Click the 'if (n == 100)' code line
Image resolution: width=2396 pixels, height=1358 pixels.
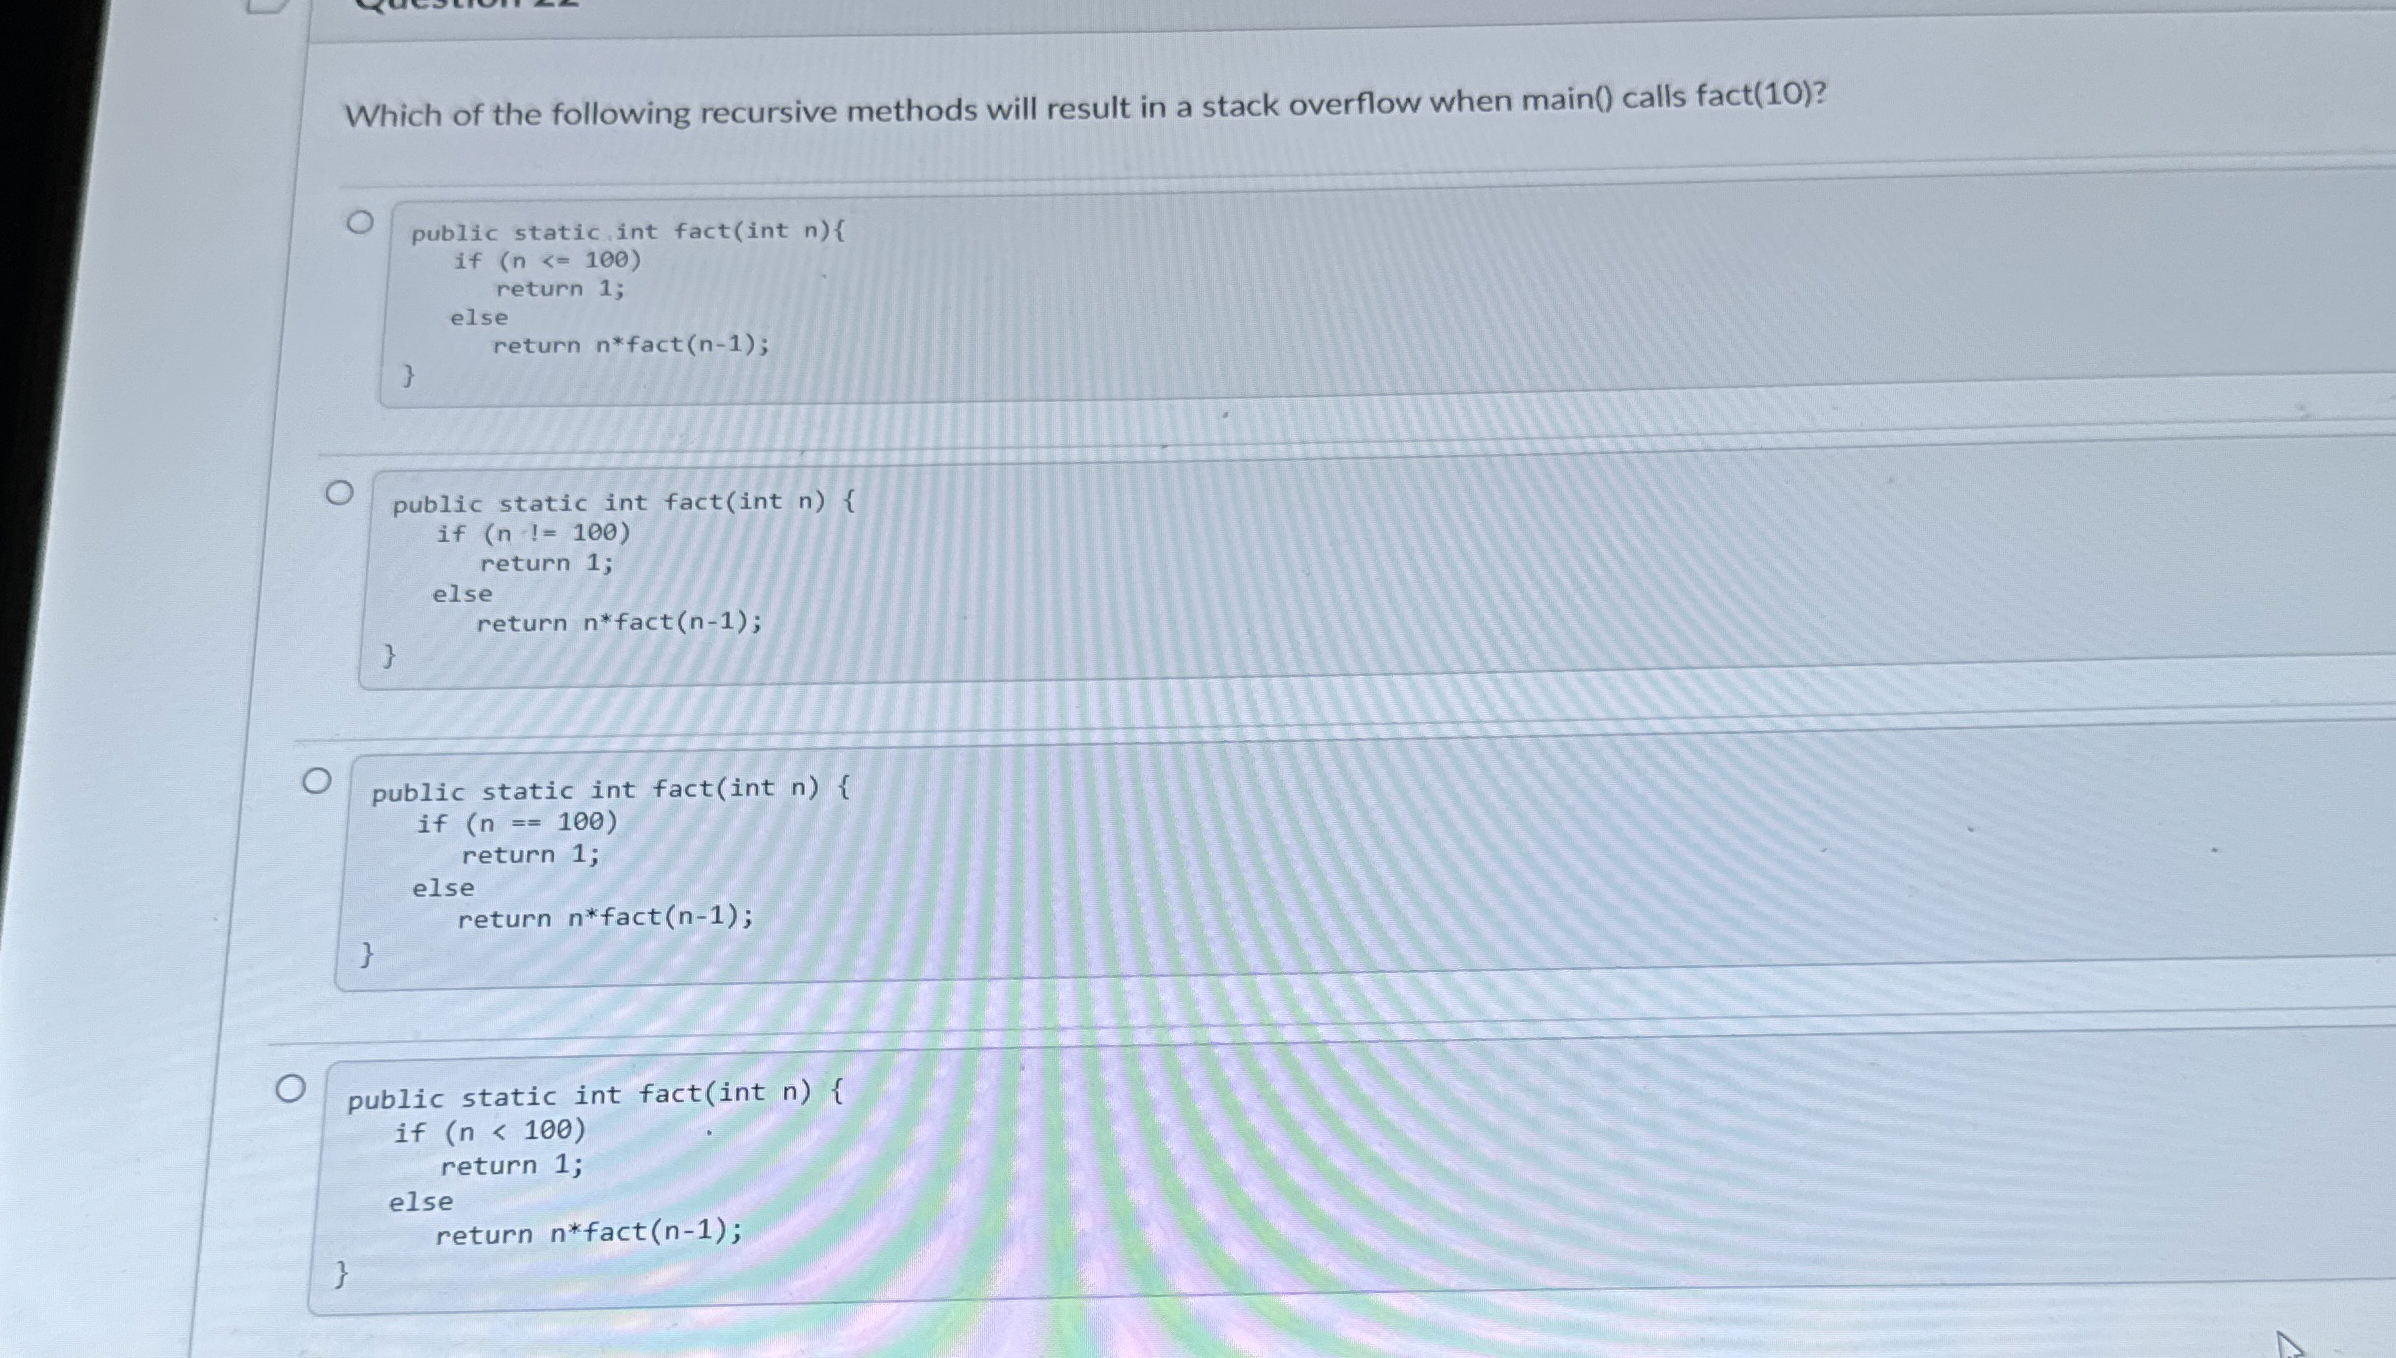[517, 823]
